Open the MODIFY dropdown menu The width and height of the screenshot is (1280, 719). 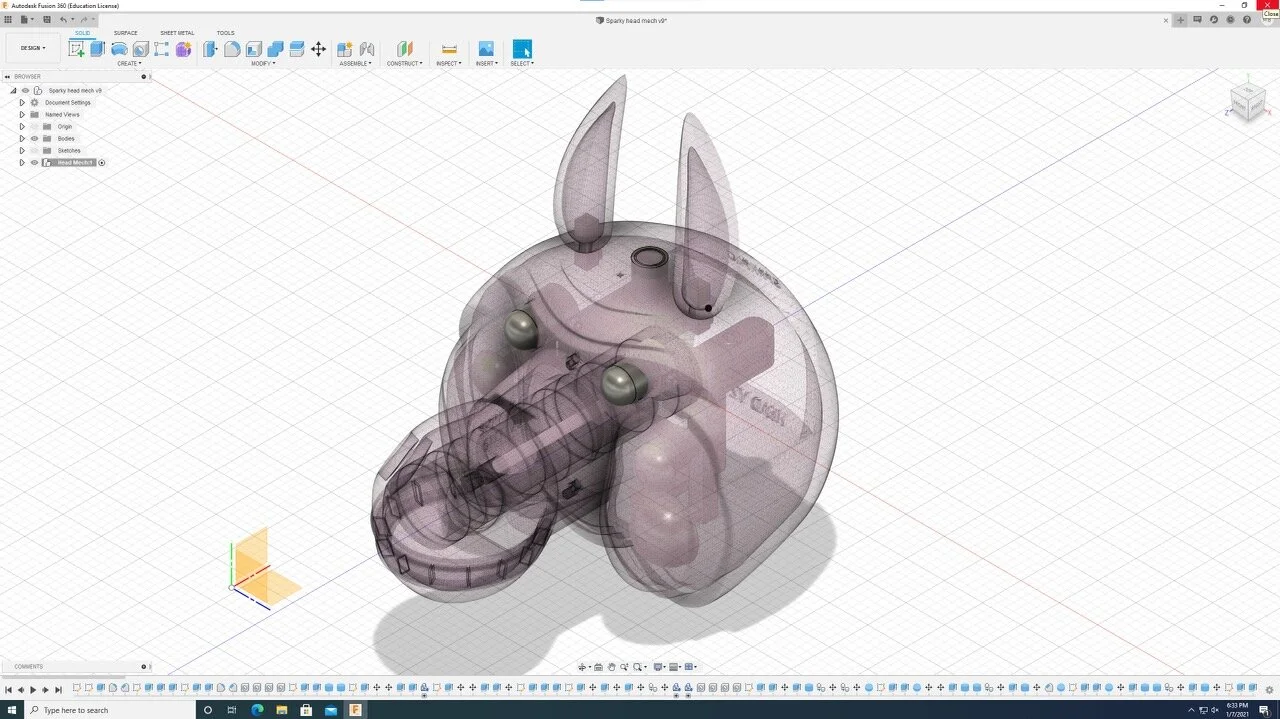pyautogui.click(x=263, y=64)
